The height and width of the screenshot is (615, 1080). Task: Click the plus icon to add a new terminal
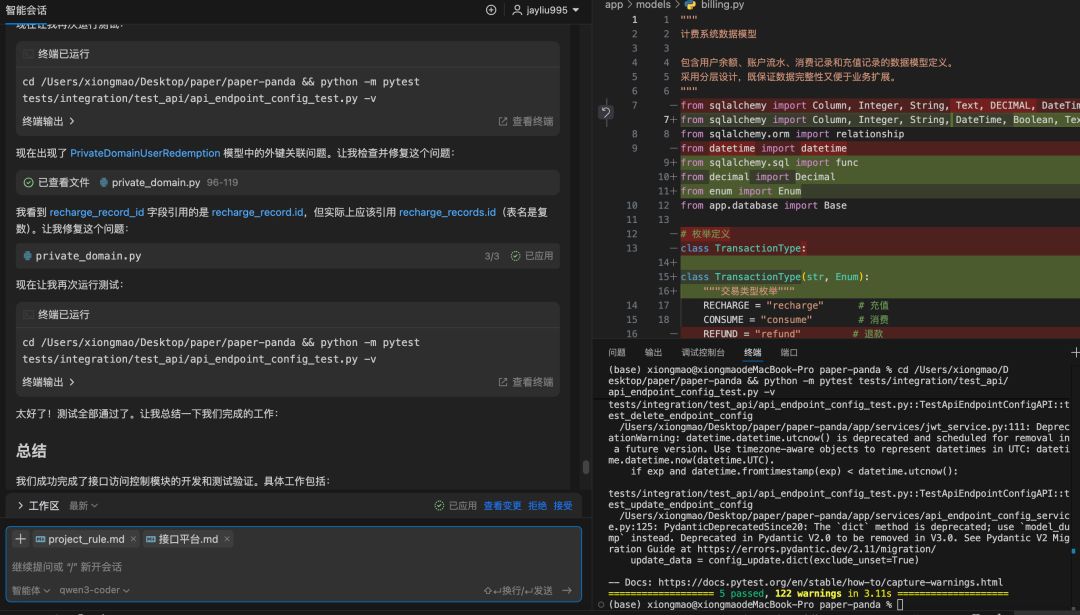click(1075, 353)
